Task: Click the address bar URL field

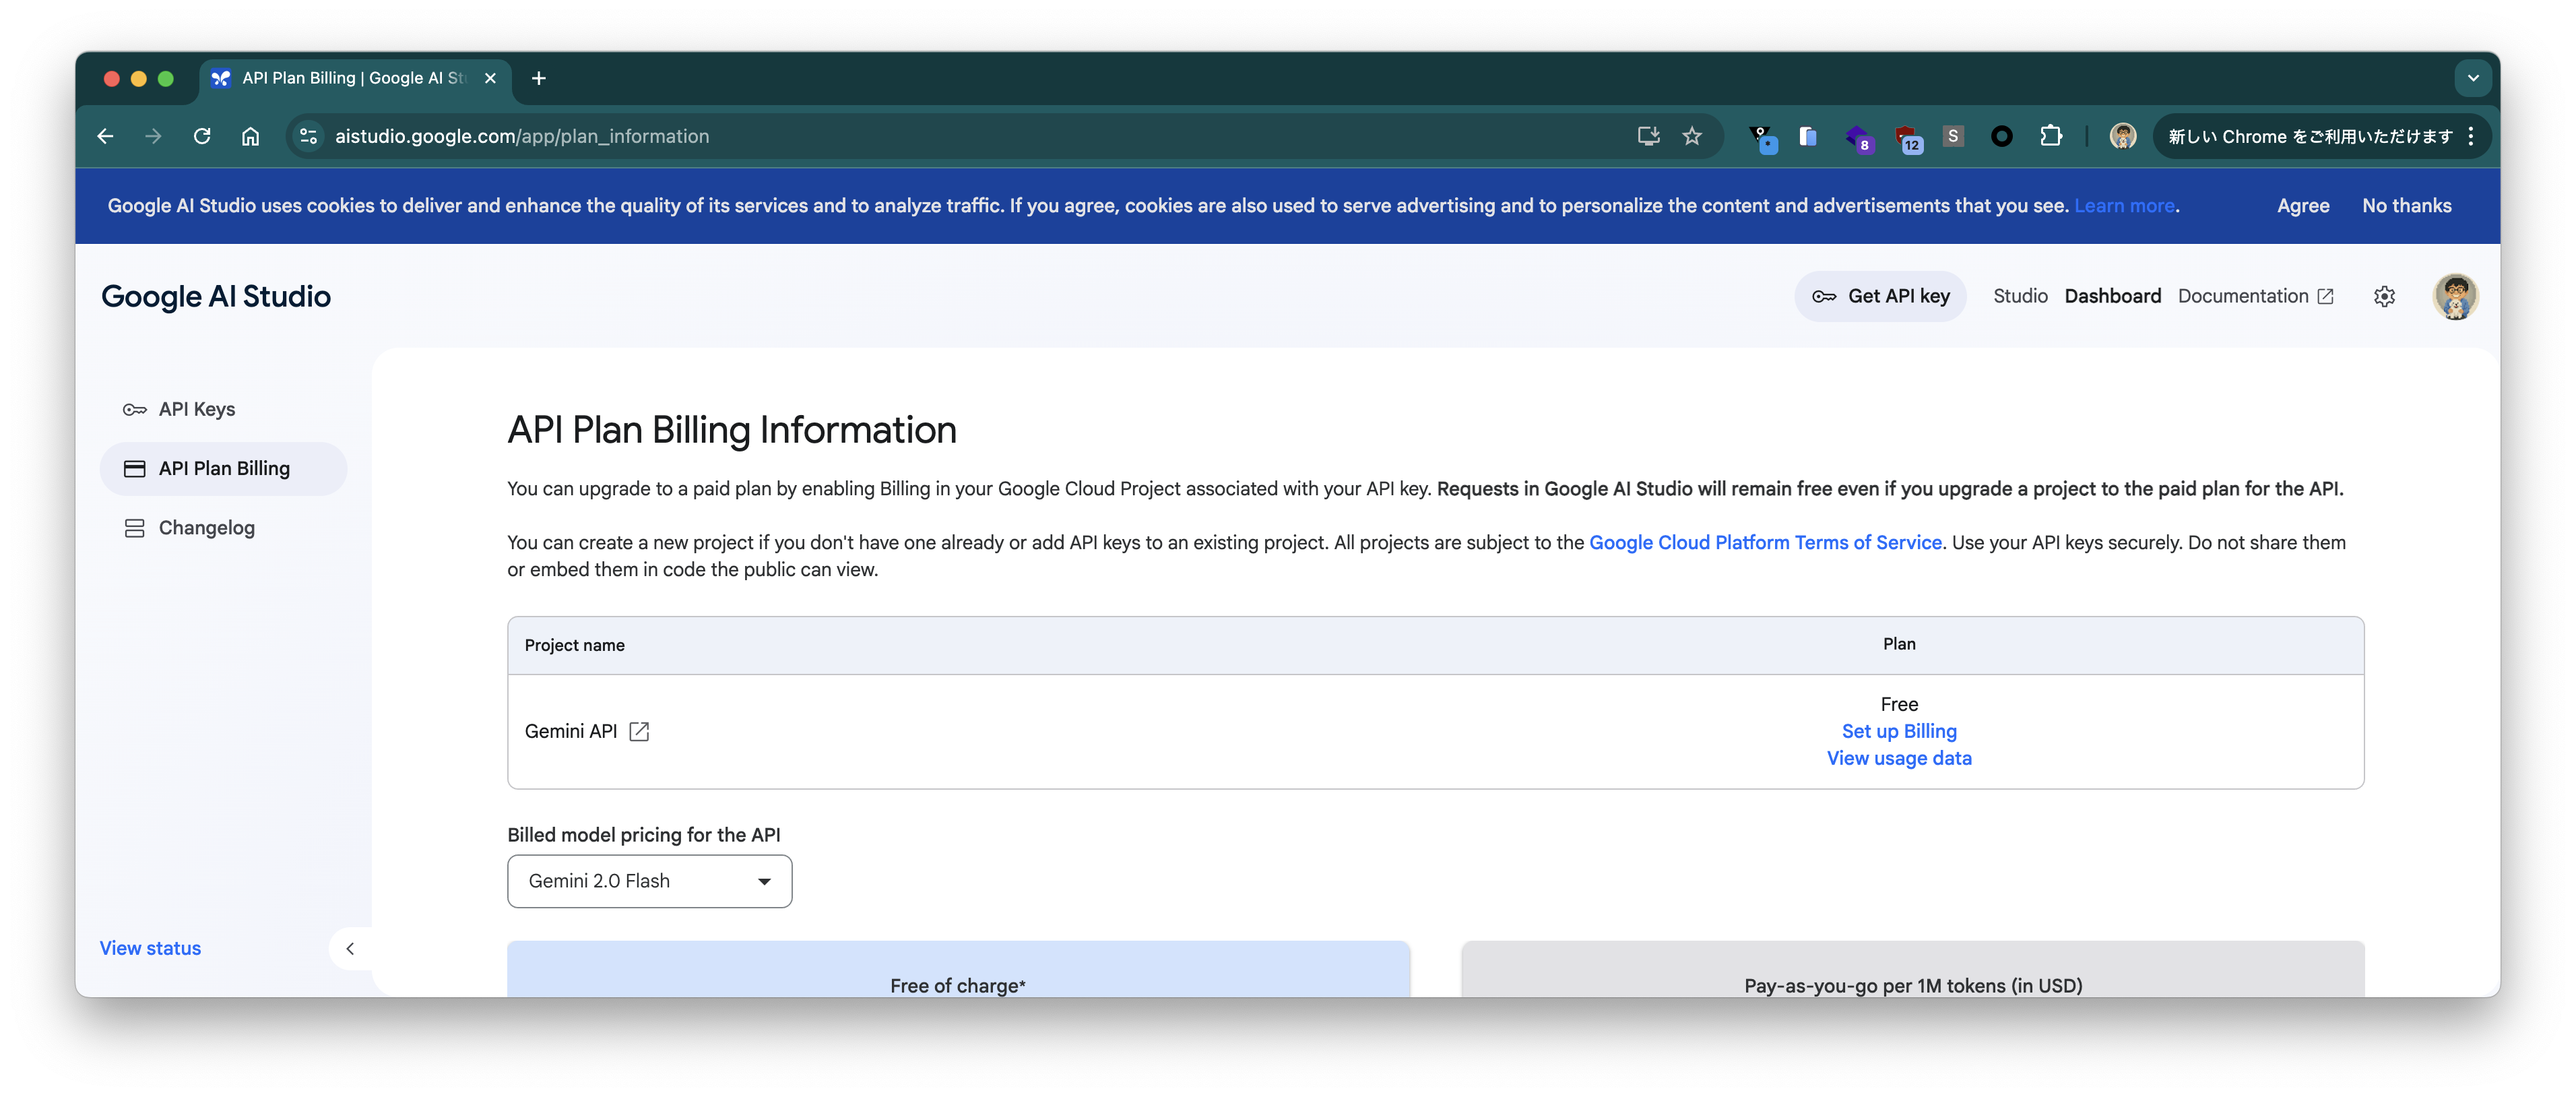Action: click(900, 136)
